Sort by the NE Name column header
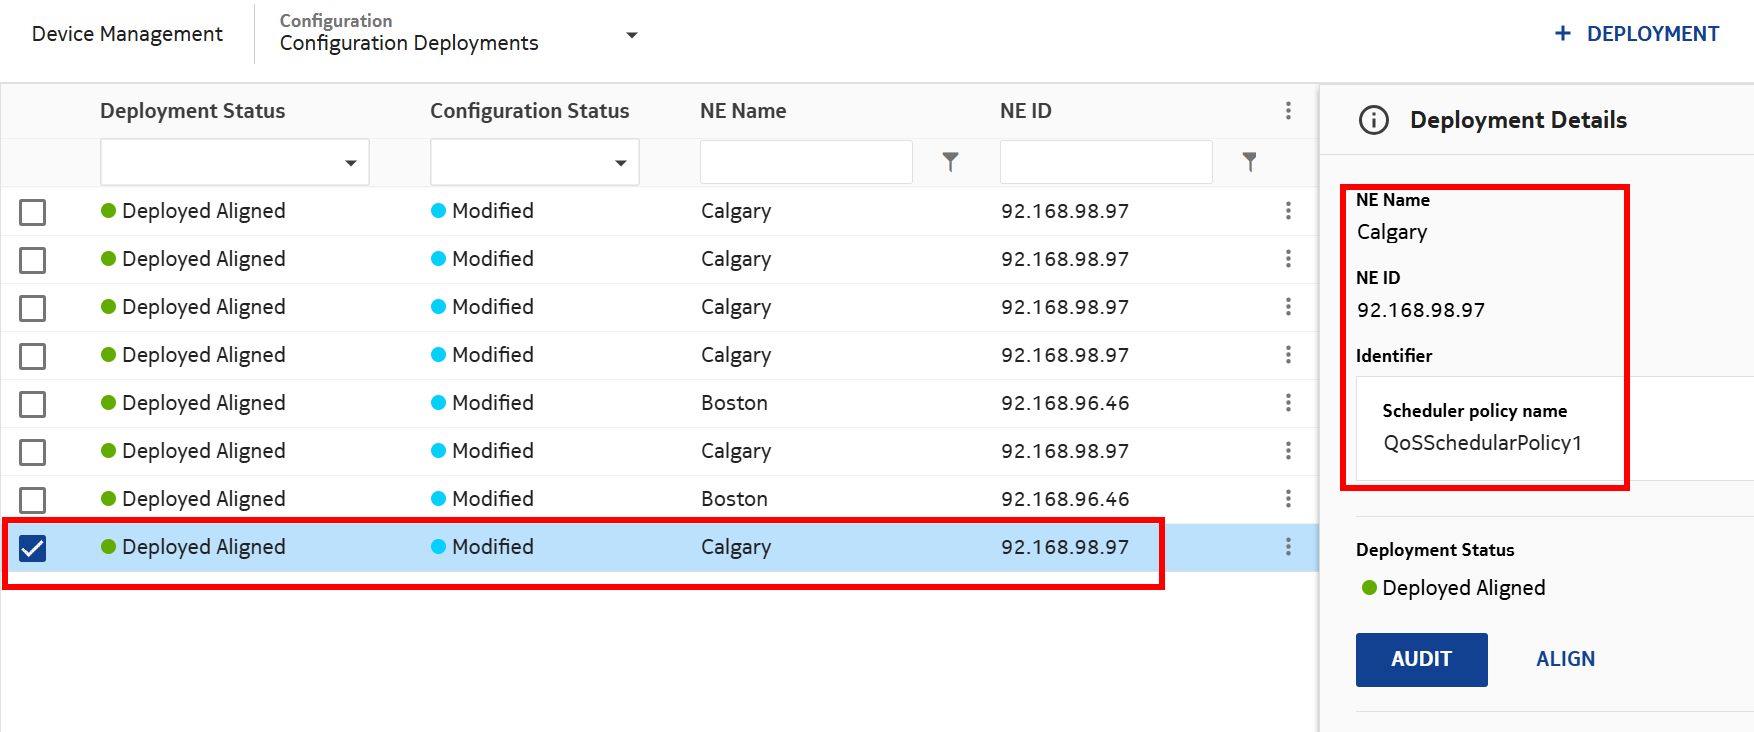 point(743,111)
